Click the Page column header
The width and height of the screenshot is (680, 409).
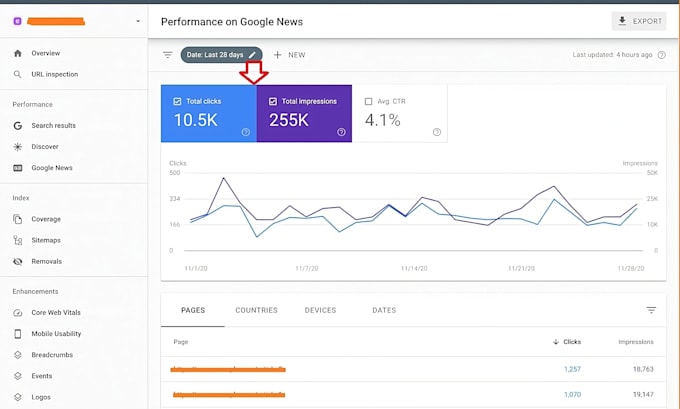(181, 342)
